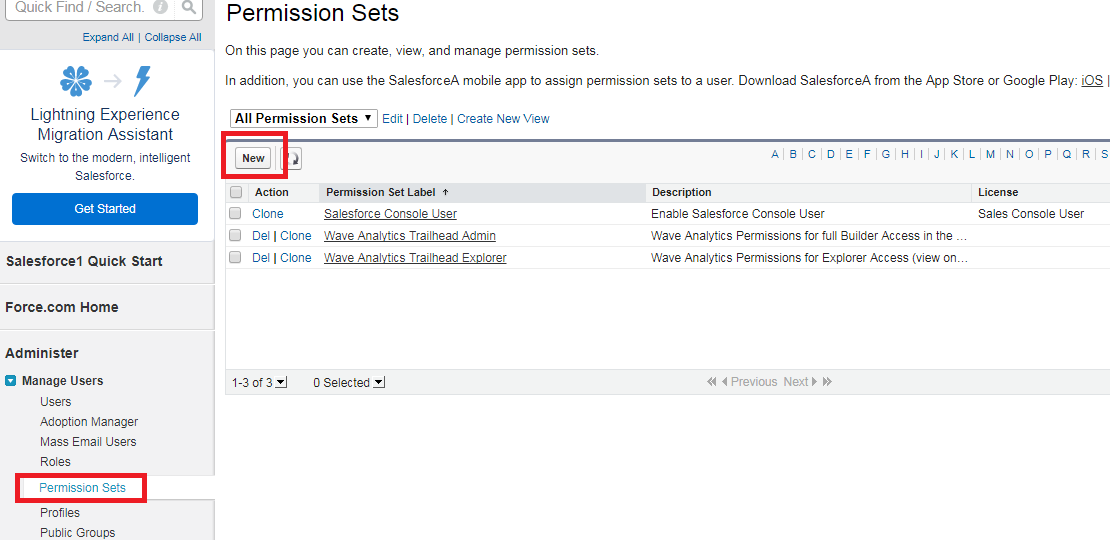Click the Lightning bolt icon
1110x540 pixels.
pos(143,80)
